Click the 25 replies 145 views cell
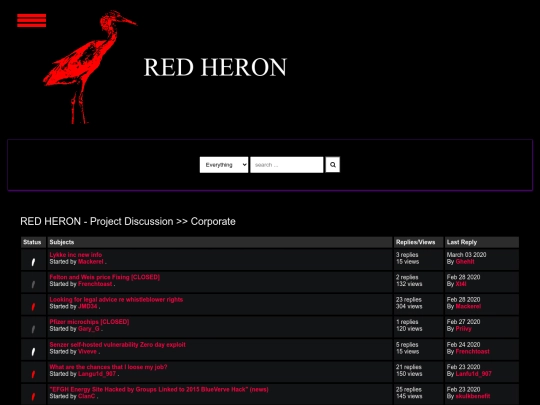Viewport: 540px width, 405px height. coord(418,393)
